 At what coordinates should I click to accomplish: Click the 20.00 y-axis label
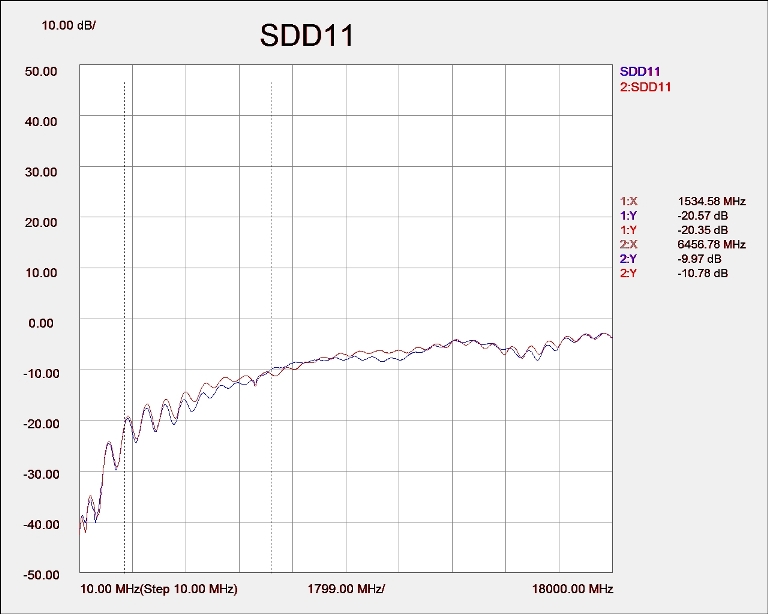pos(41,222)
